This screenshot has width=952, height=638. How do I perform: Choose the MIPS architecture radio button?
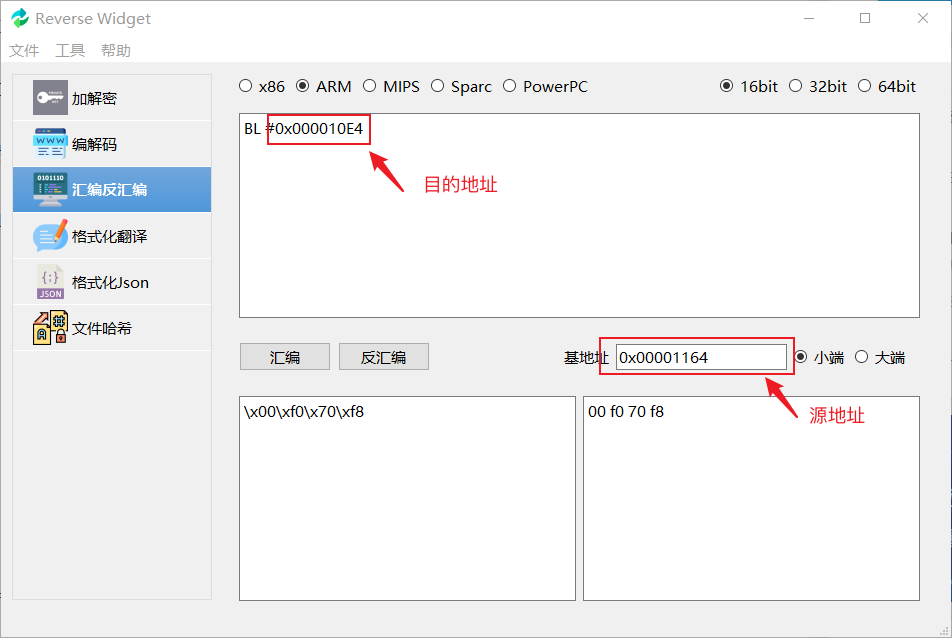[391, 86]
